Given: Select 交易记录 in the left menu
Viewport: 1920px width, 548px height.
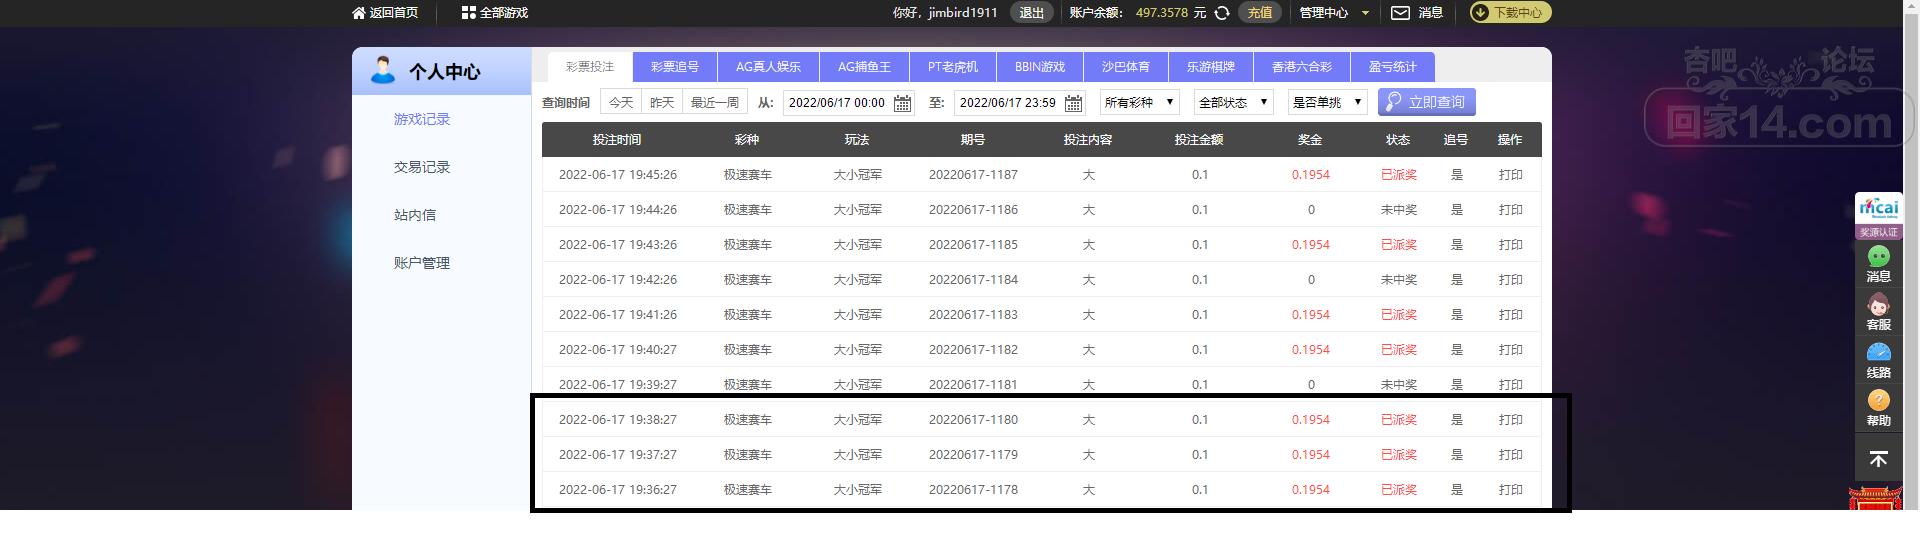Looking at the screenshot, I should tap(422, 167).
